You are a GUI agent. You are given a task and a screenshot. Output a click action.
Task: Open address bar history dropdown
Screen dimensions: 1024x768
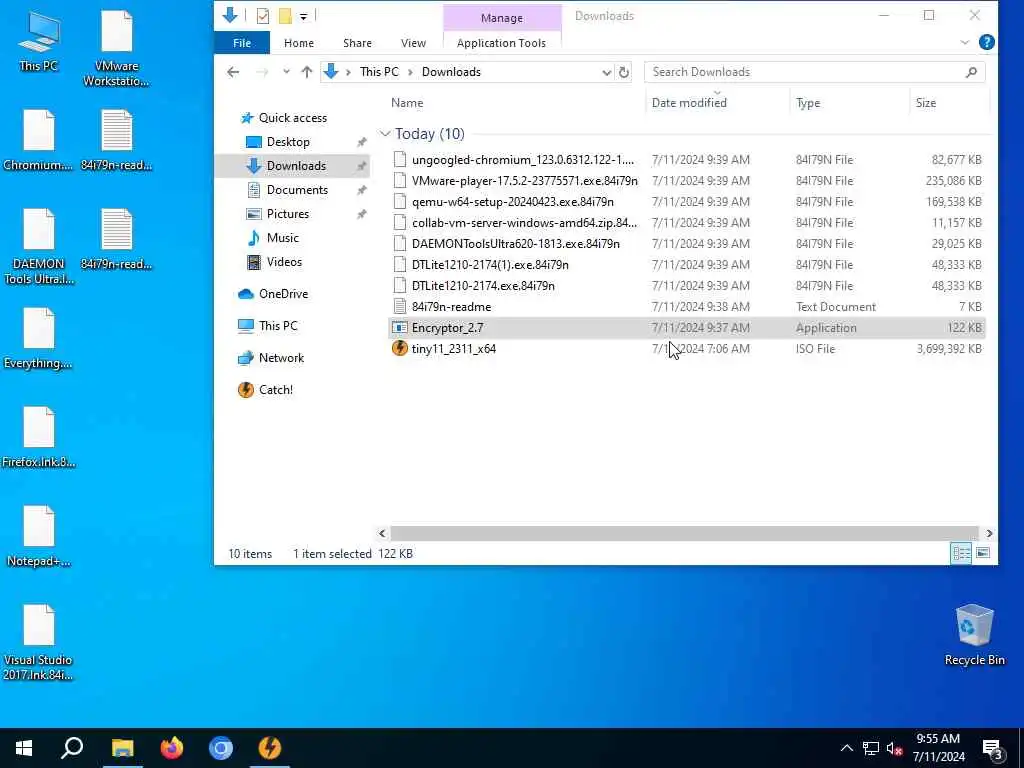pos(606,72)
